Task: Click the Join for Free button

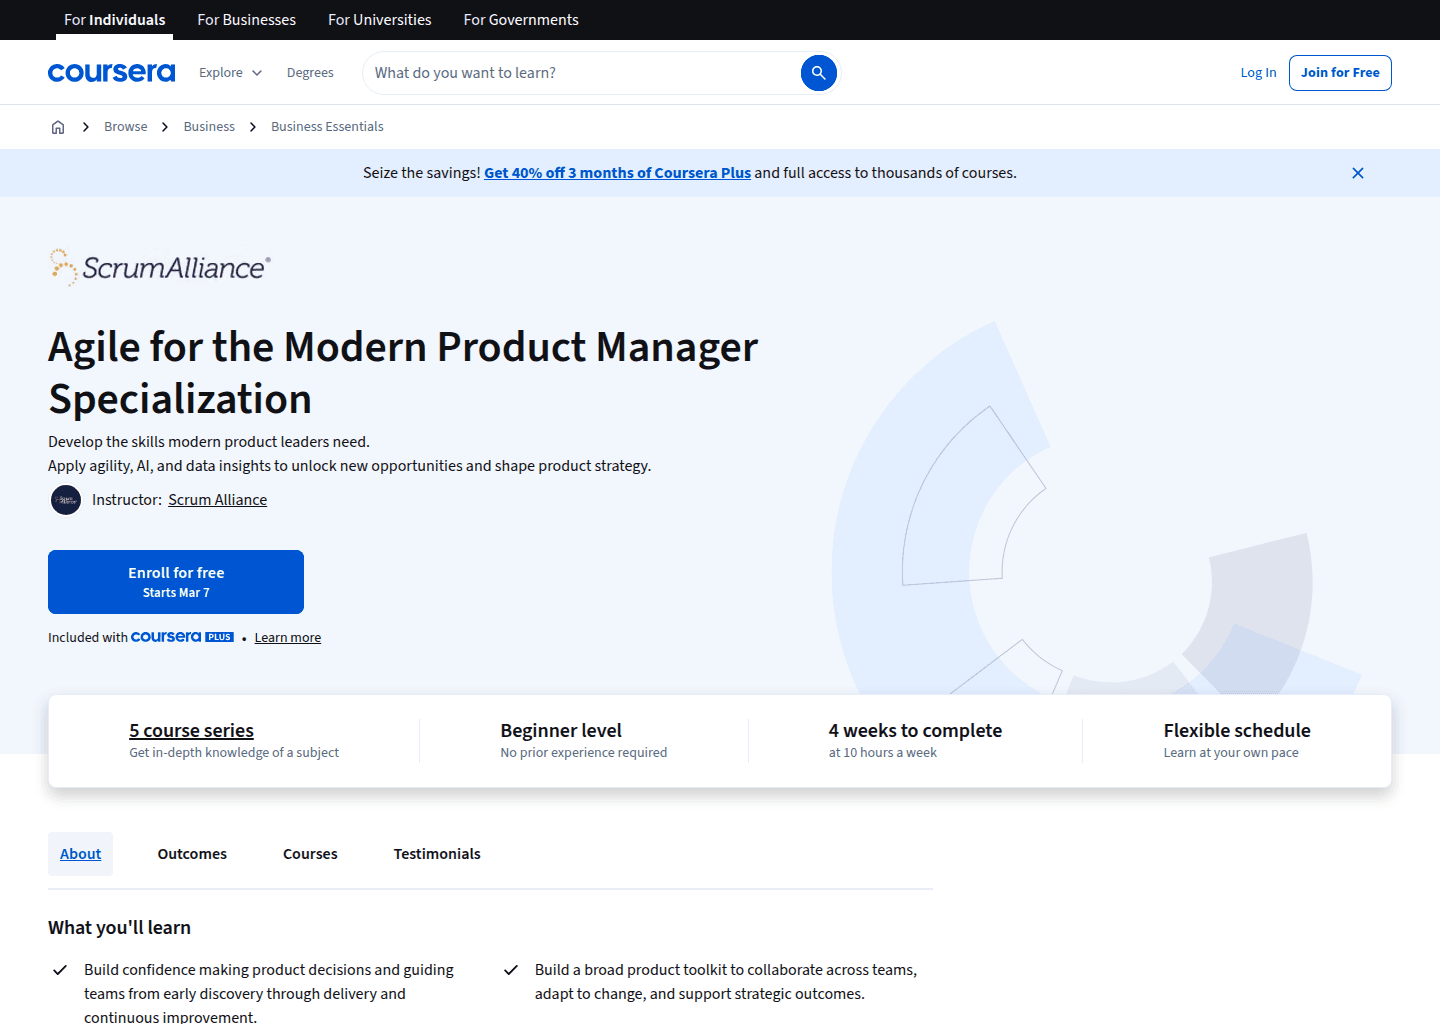Action: (1340, 73)
